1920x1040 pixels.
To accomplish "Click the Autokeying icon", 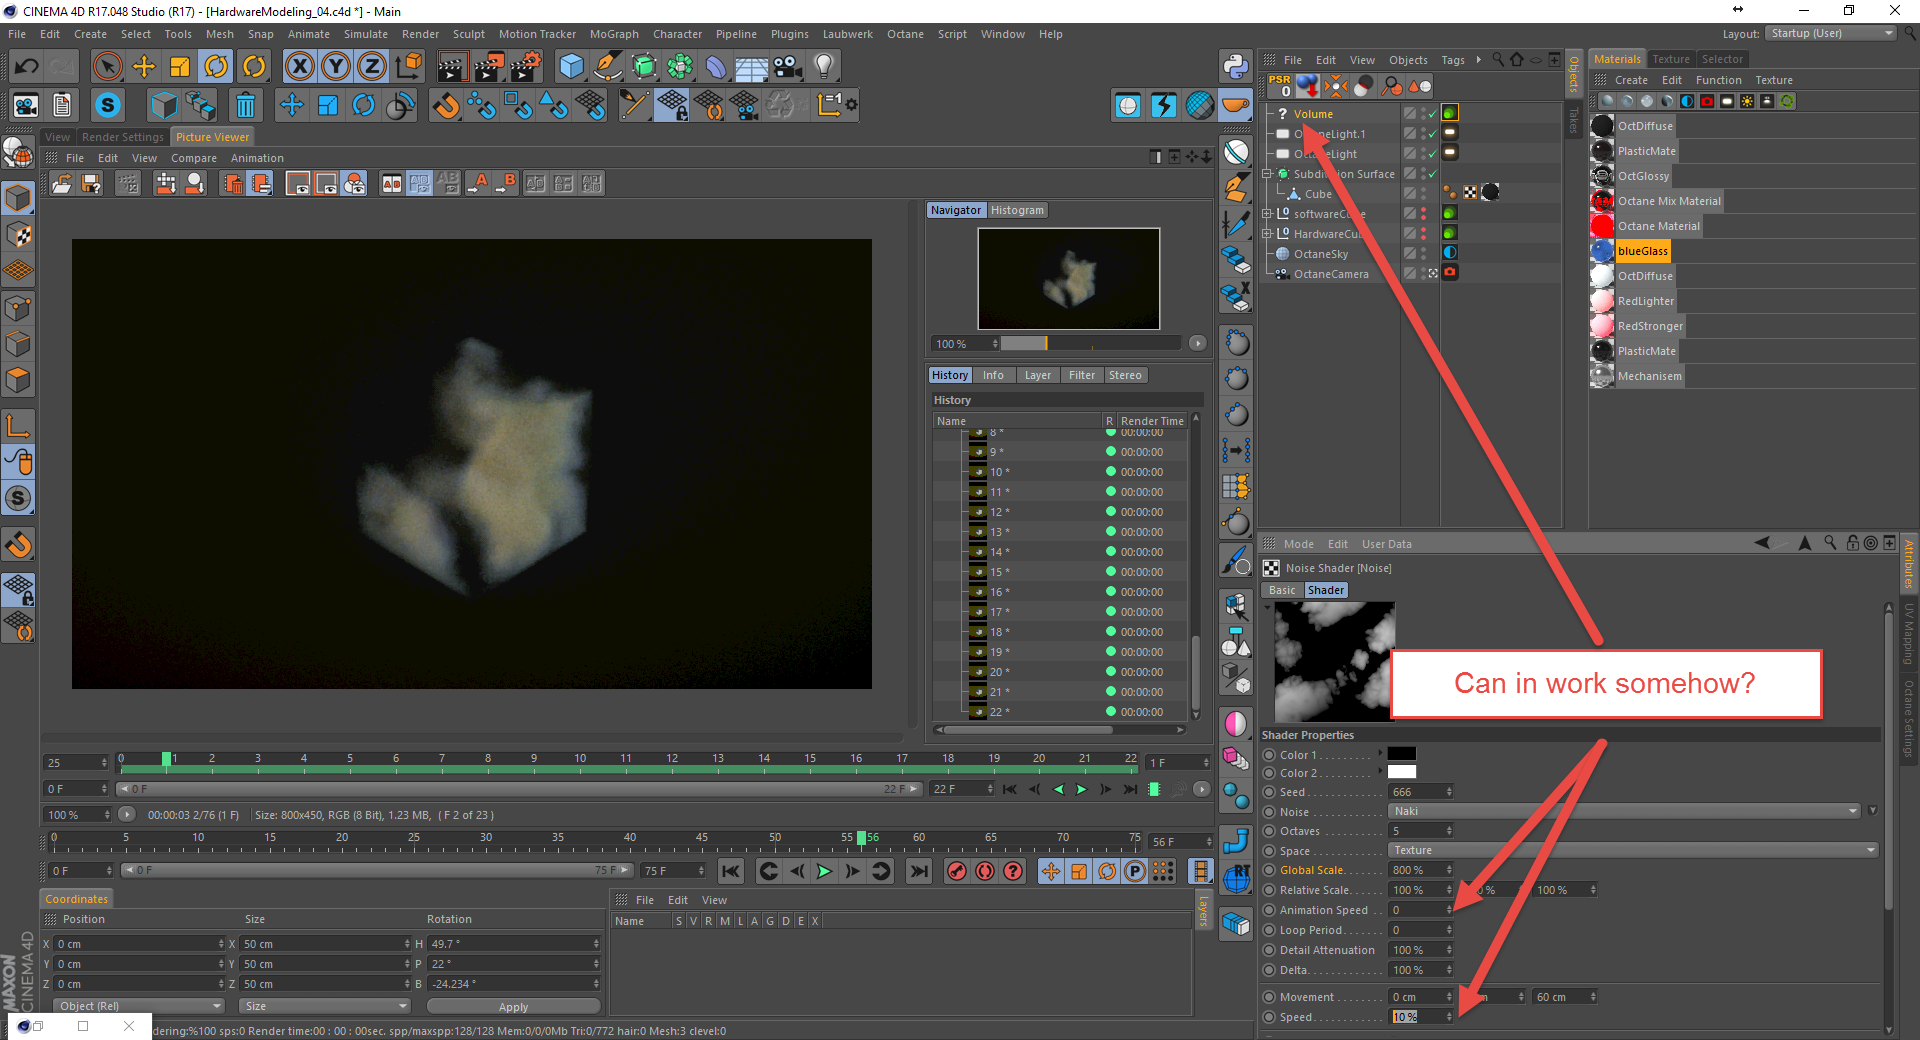I will point(985,871).
